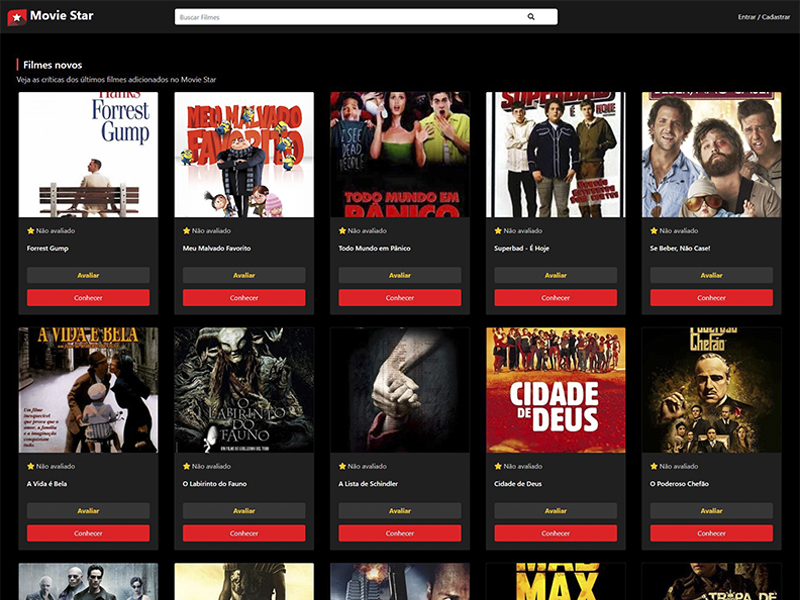Go to the Movie Star home title
This screenshot has width=800, height=600.
pos(62,15)
